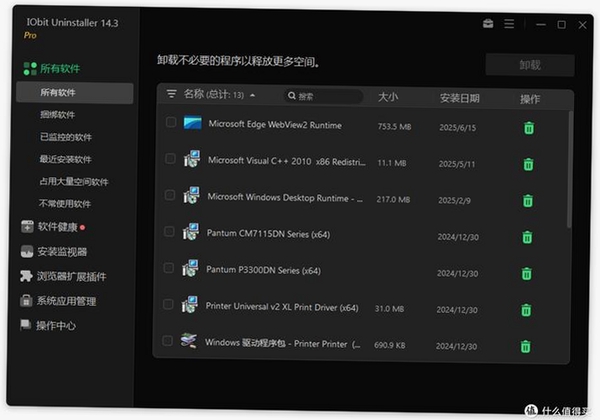Check the Pantum P3300DN Series checkbox
Screen dimensions: 600x420
click(x=169, y=268)
